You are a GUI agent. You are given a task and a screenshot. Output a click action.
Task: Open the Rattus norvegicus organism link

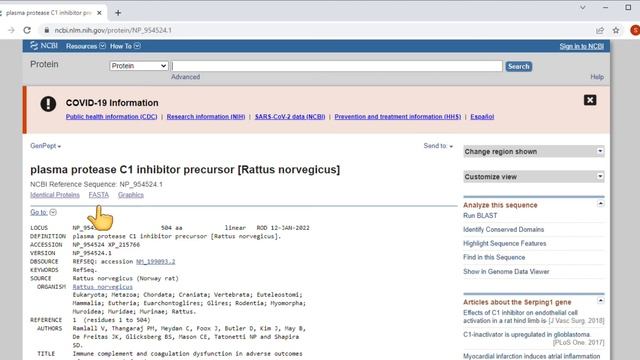click(x=102, y=287)
